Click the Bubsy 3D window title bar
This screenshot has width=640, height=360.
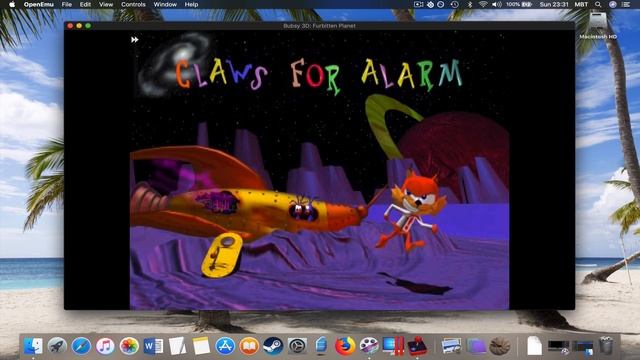pos(319,26)
